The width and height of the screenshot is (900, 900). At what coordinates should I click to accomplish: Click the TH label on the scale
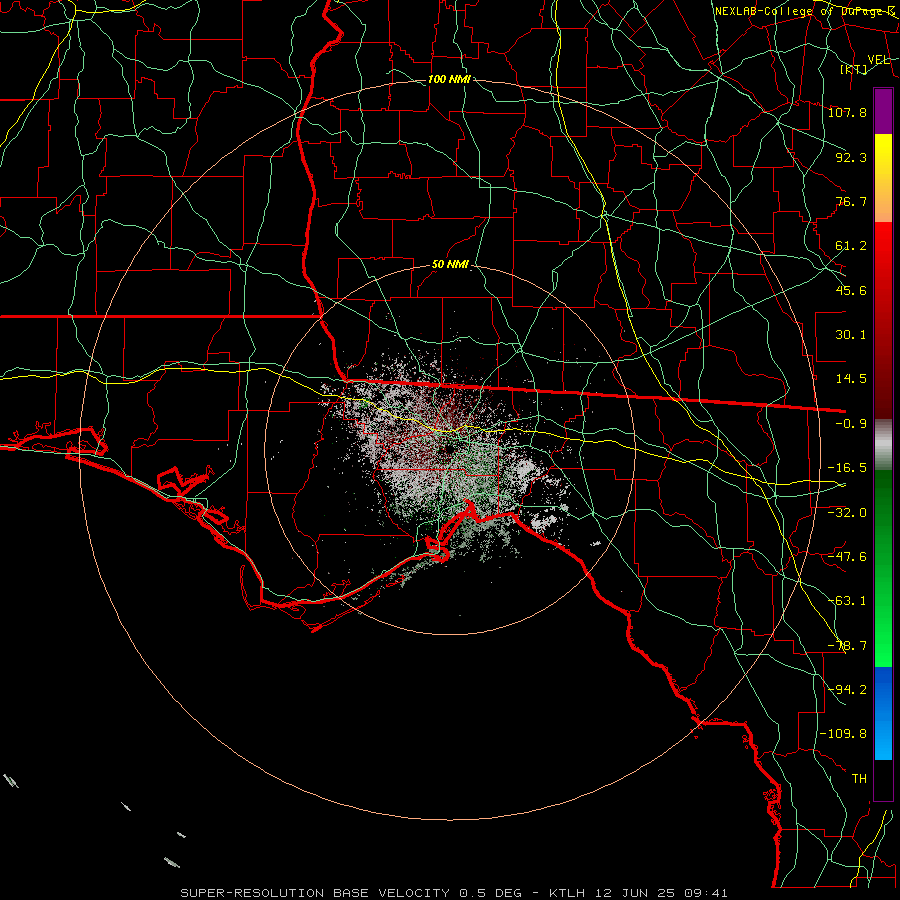click(x=859, y=779)
